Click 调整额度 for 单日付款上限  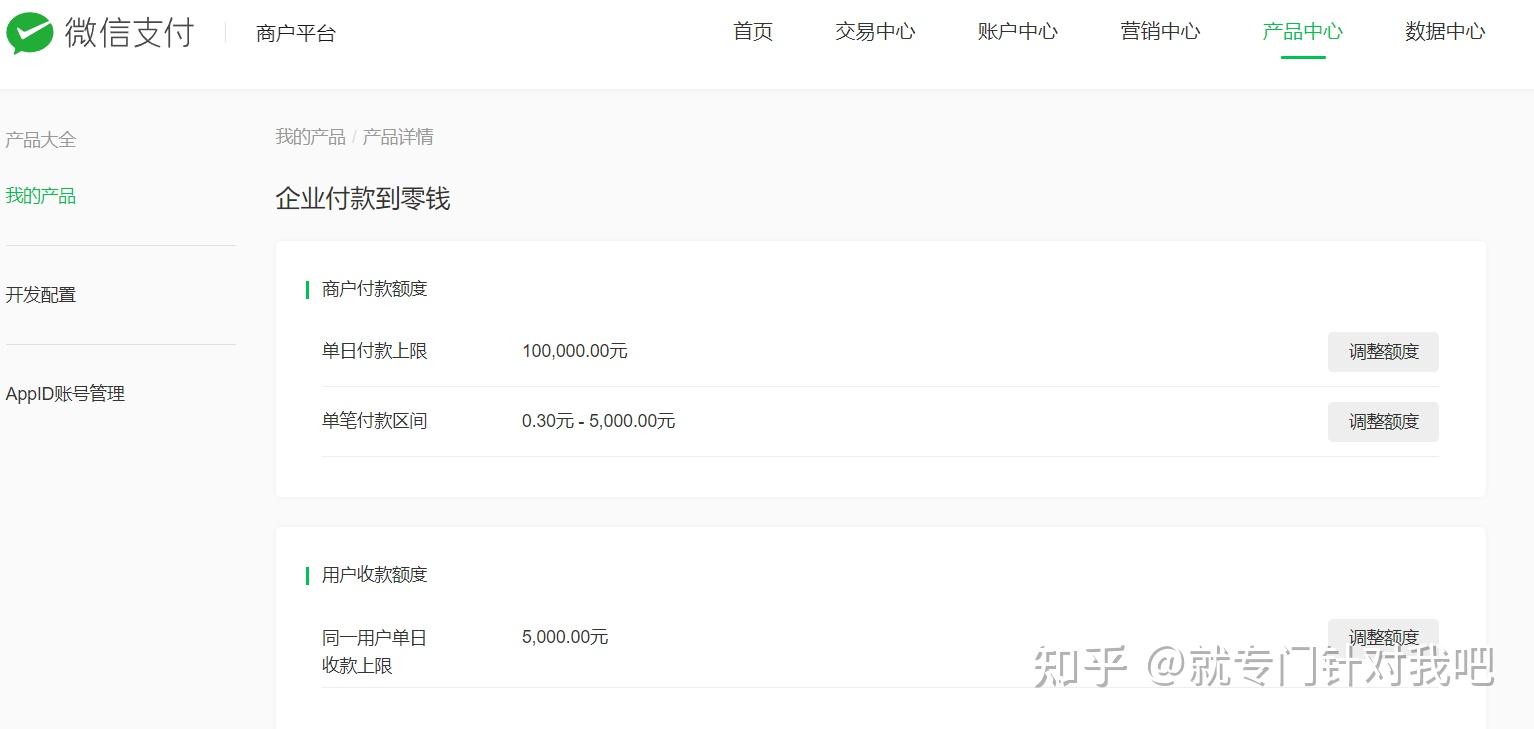[x=1383, y=352]
